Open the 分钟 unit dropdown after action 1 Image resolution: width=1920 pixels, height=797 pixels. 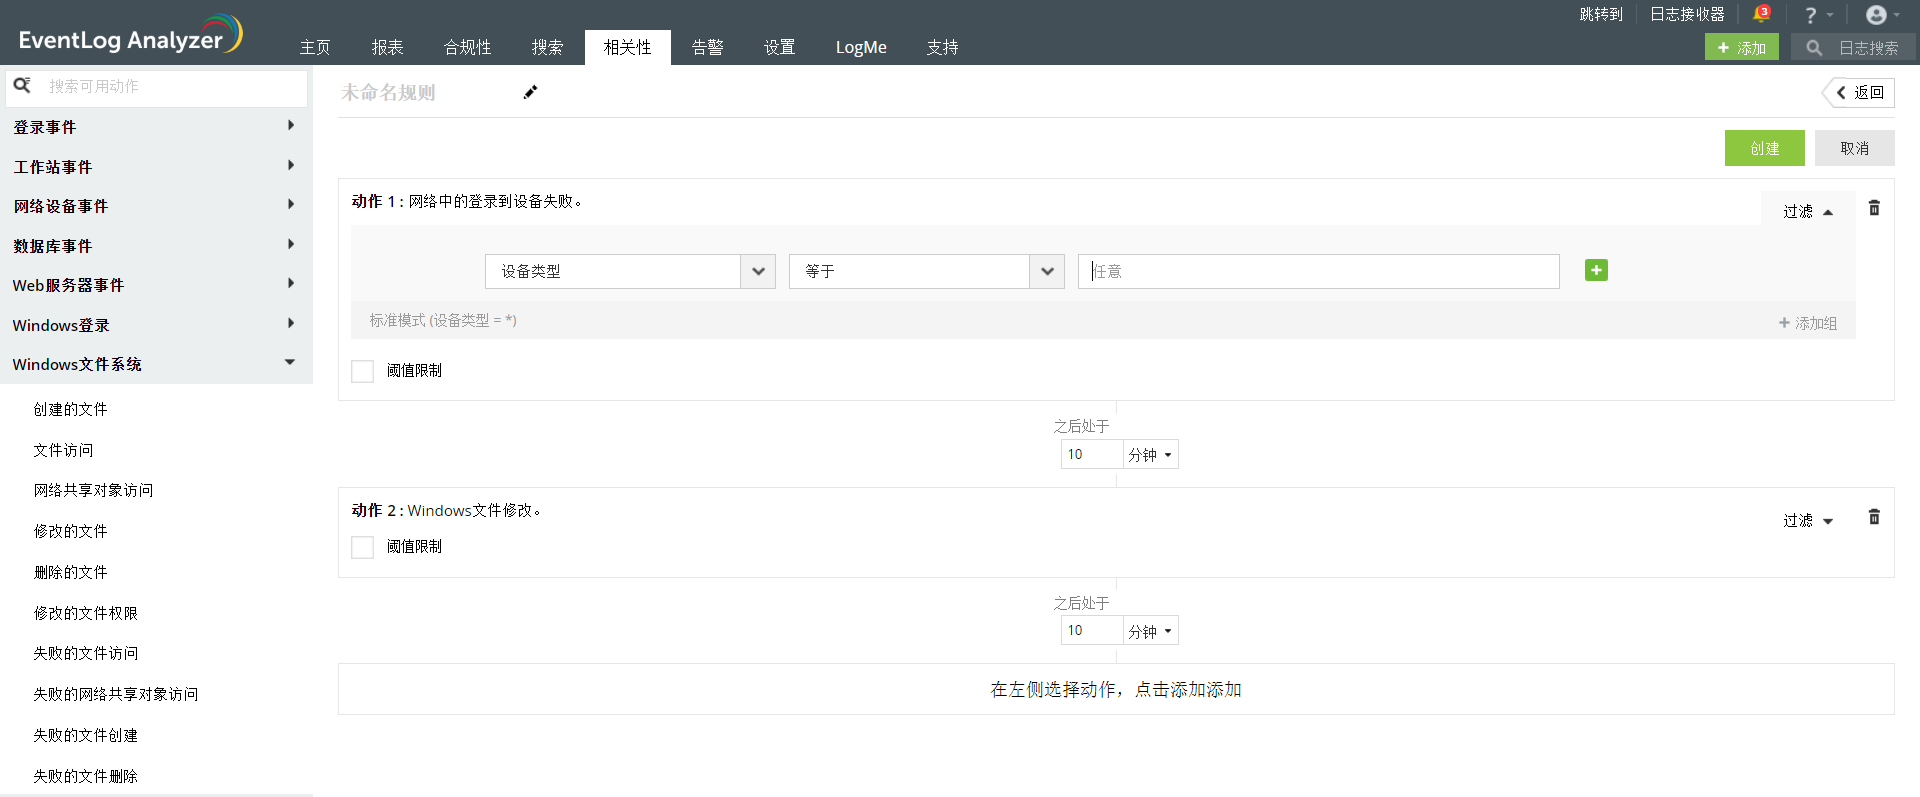click(1150, 454)
